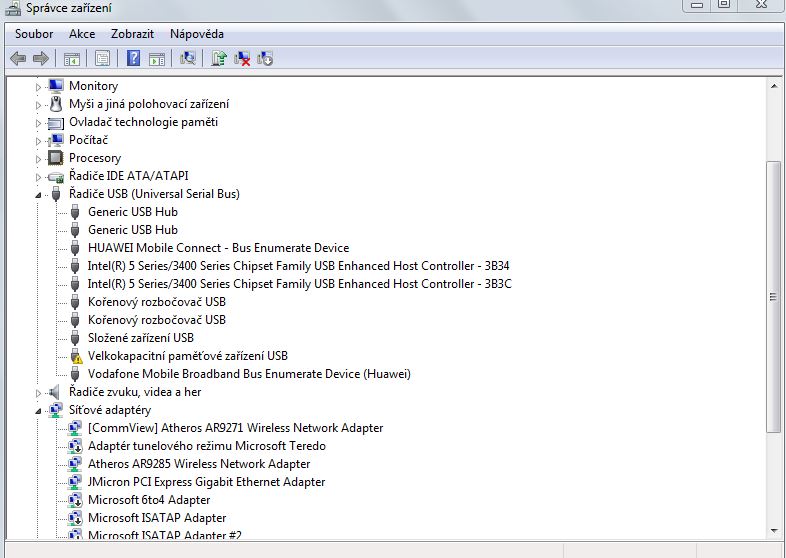The height and width of the screenshot is (558, 786).
Task: Select the first Kořenový rozbočovač USB
Action: click(x=157, y=302)
